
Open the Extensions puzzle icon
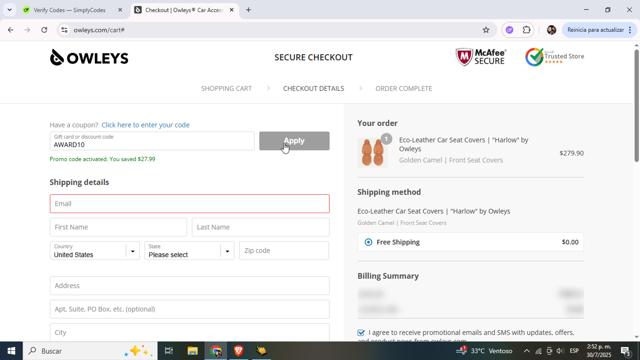coord(527,30)
